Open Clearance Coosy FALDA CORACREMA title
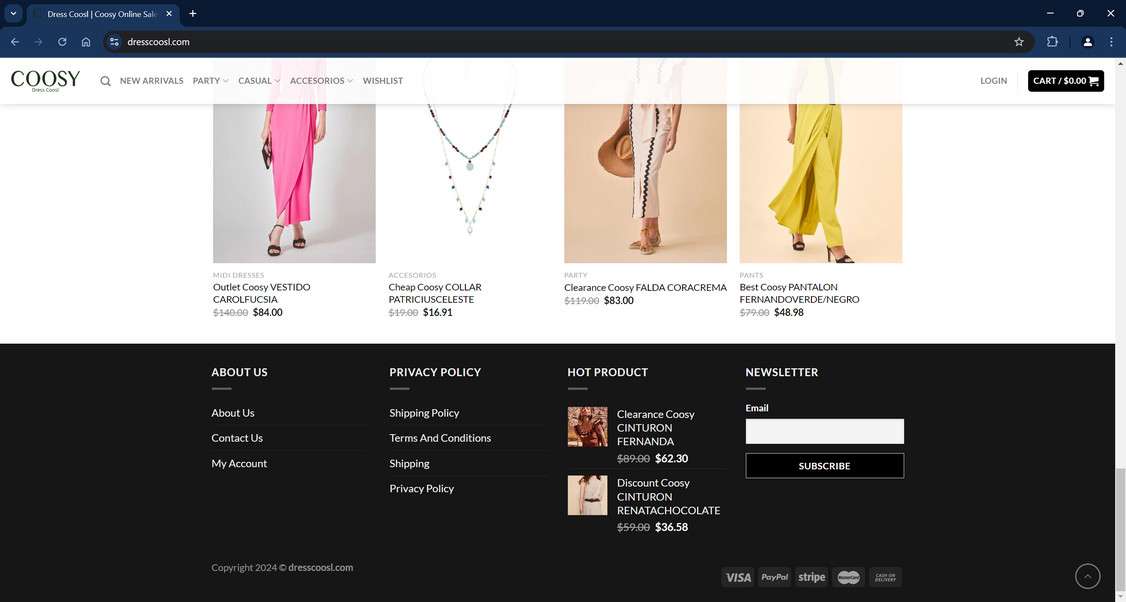 coord(646,287)
